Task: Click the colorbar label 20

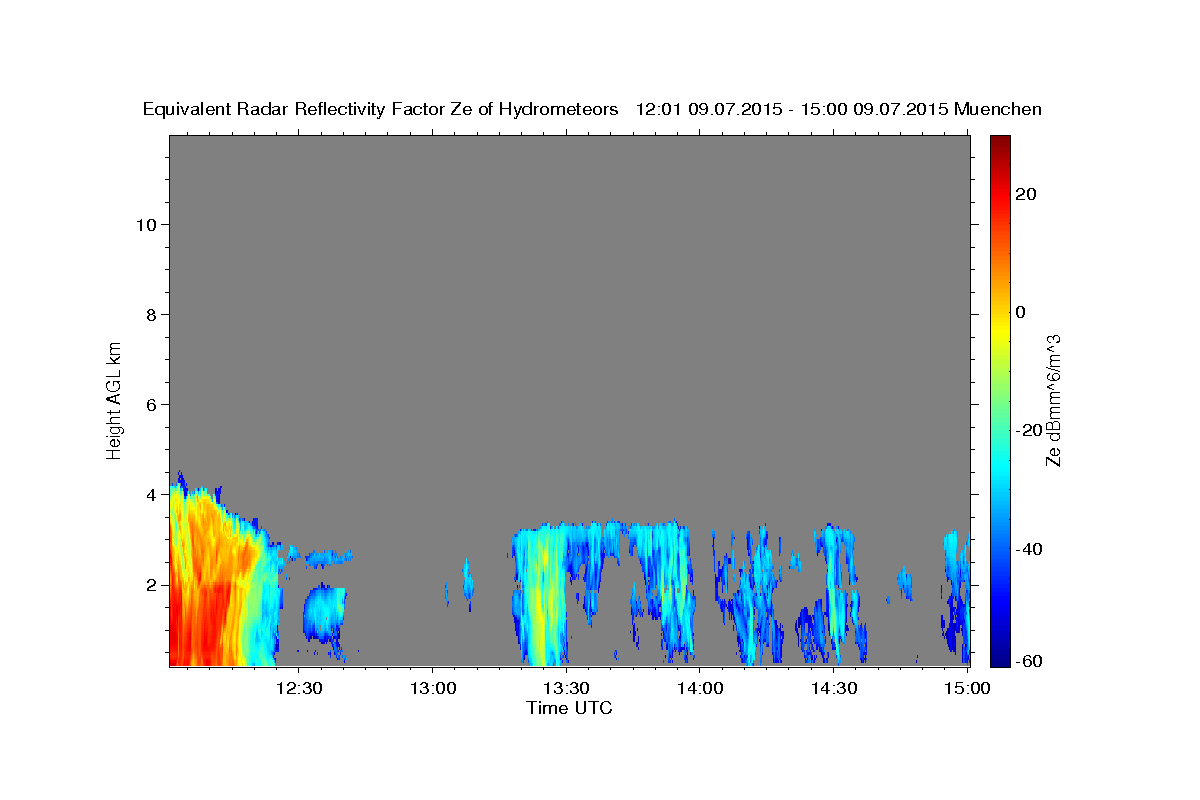Action: [x=1025, y=194]
